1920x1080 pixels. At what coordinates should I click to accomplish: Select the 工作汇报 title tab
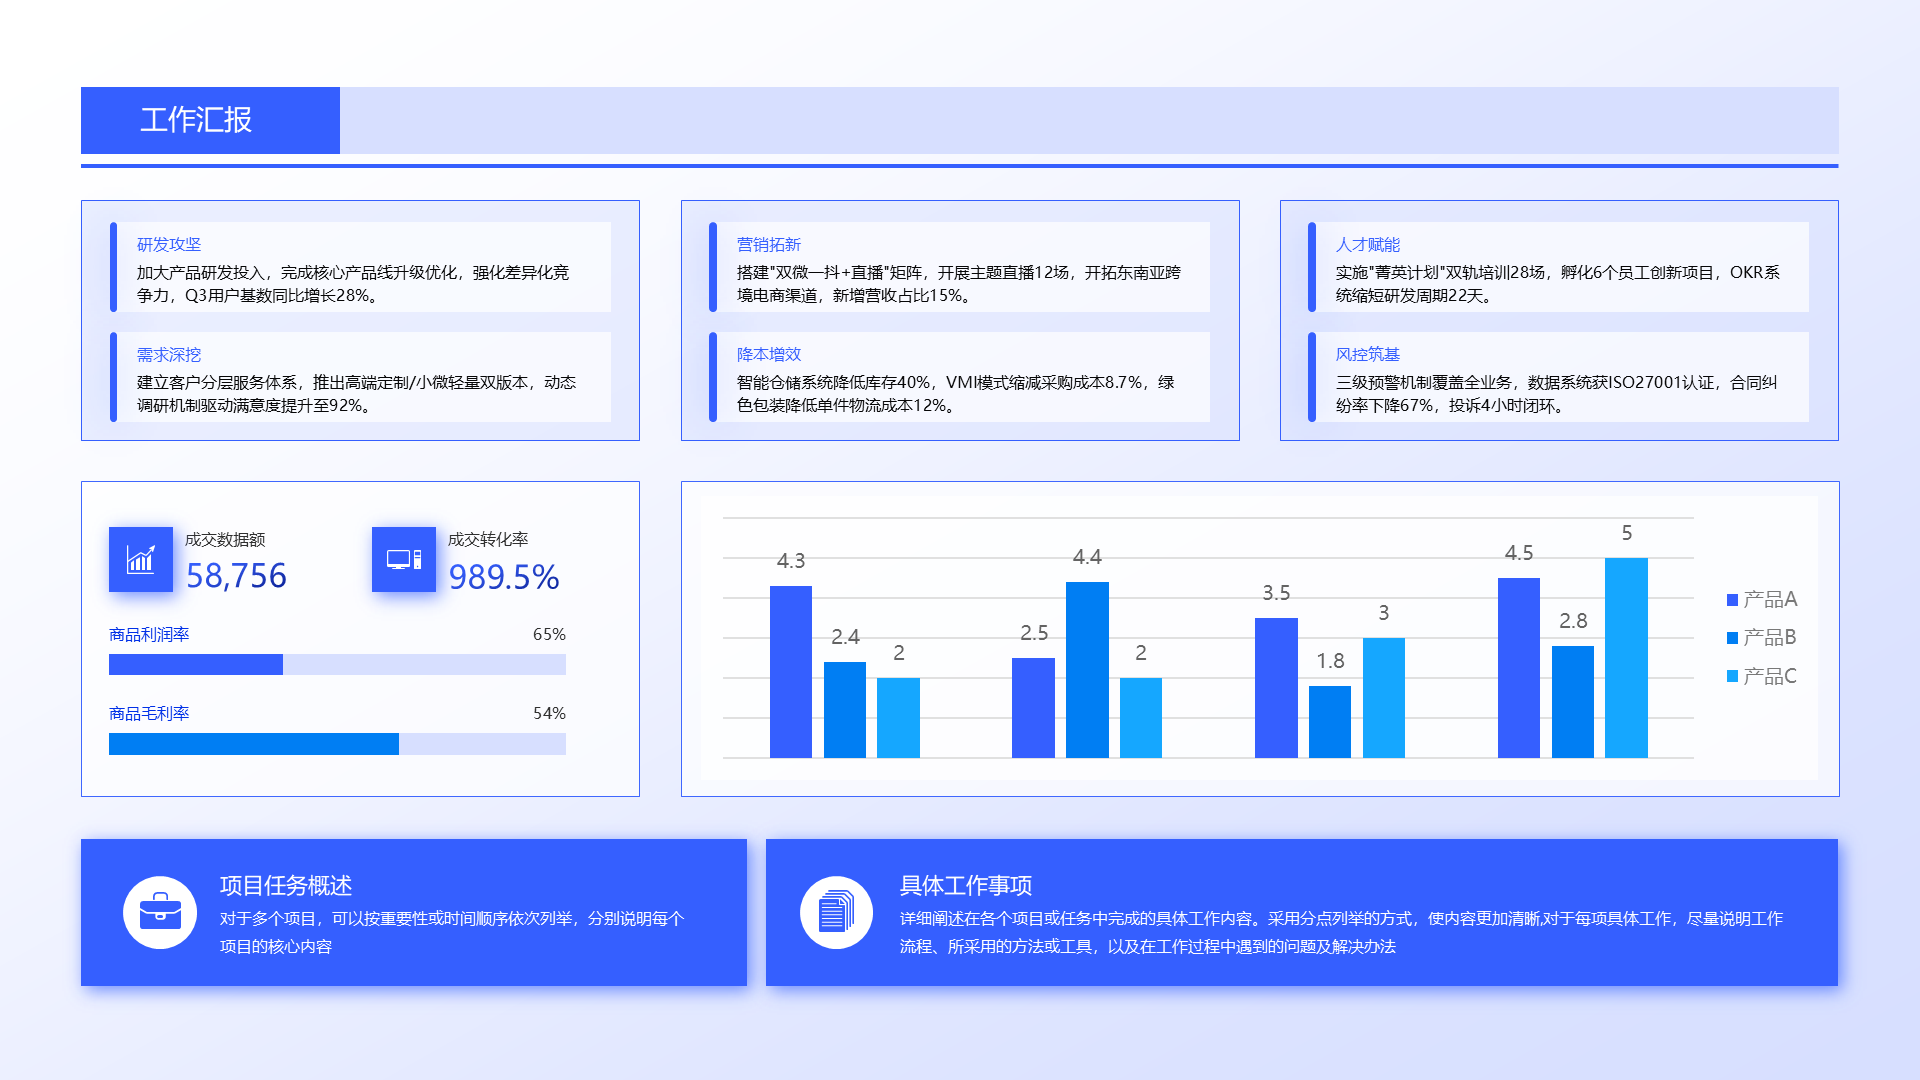[210, 120]
